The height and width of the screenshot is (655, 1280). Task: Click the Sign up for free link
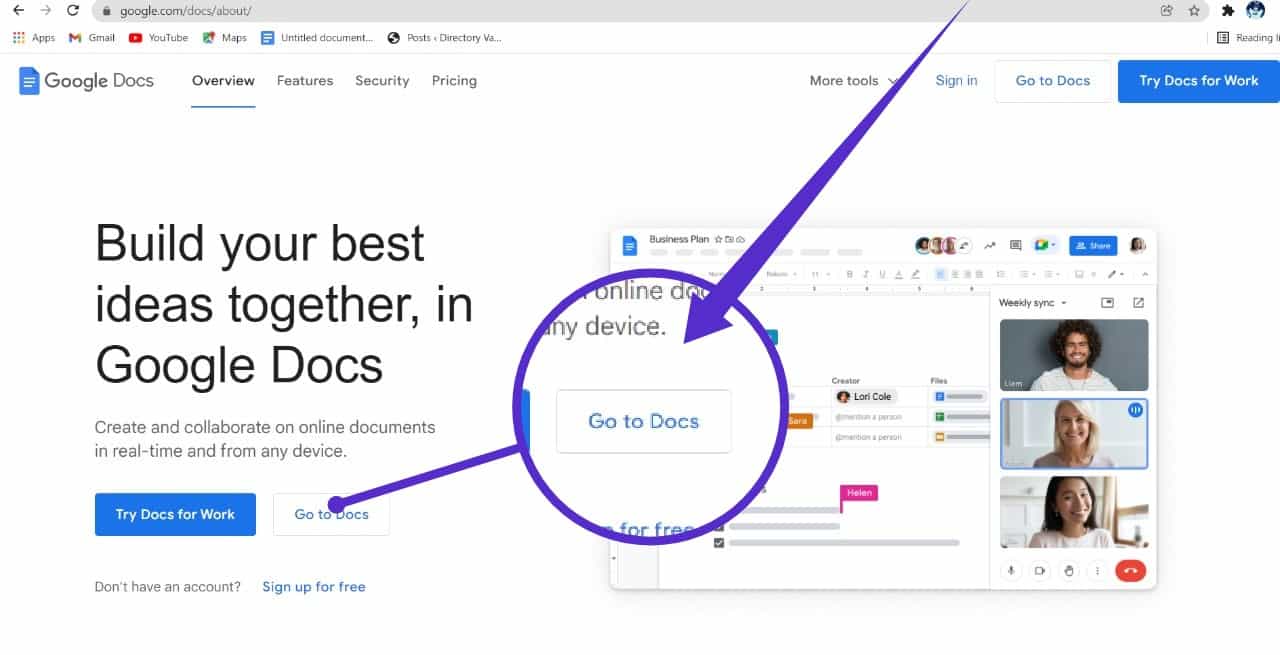(314, 587)
